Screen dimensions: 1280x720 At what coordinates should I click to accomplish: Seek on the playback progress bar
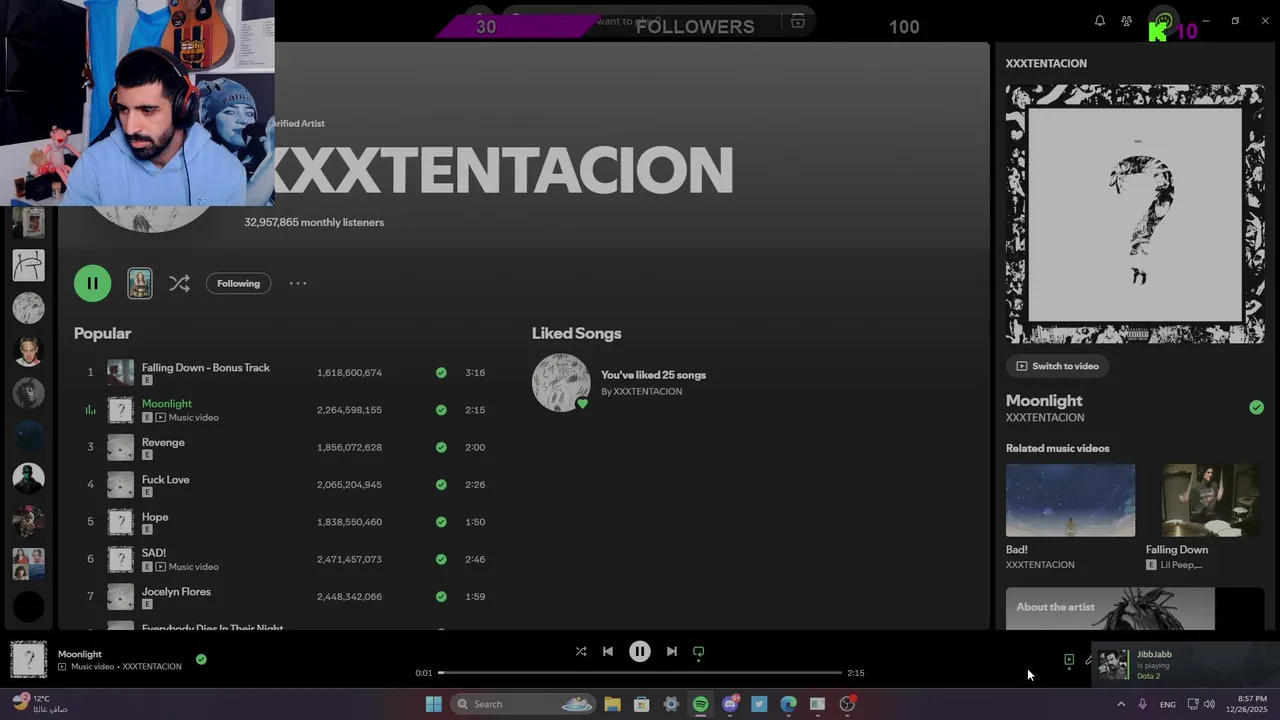(x=640, y=673)
